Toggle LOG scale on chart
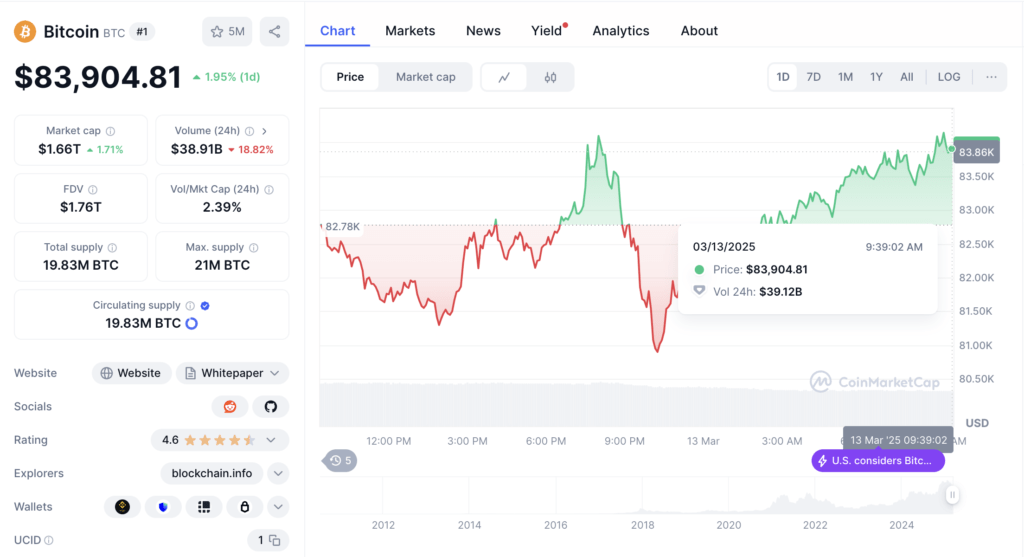Screen dimensions: 1024x557 (949, 77)
